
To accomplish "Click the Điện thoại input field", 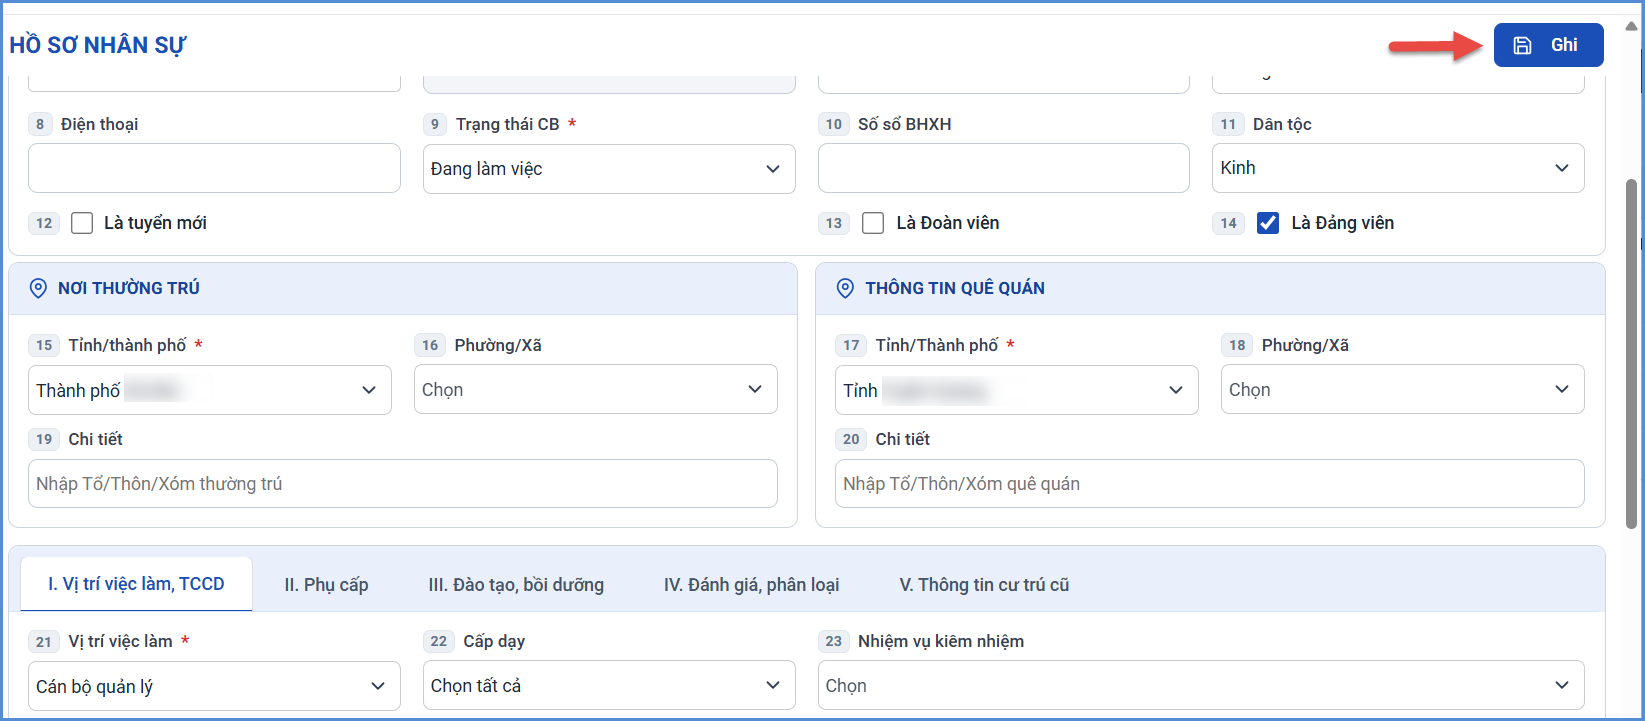I will coord(214,168).
